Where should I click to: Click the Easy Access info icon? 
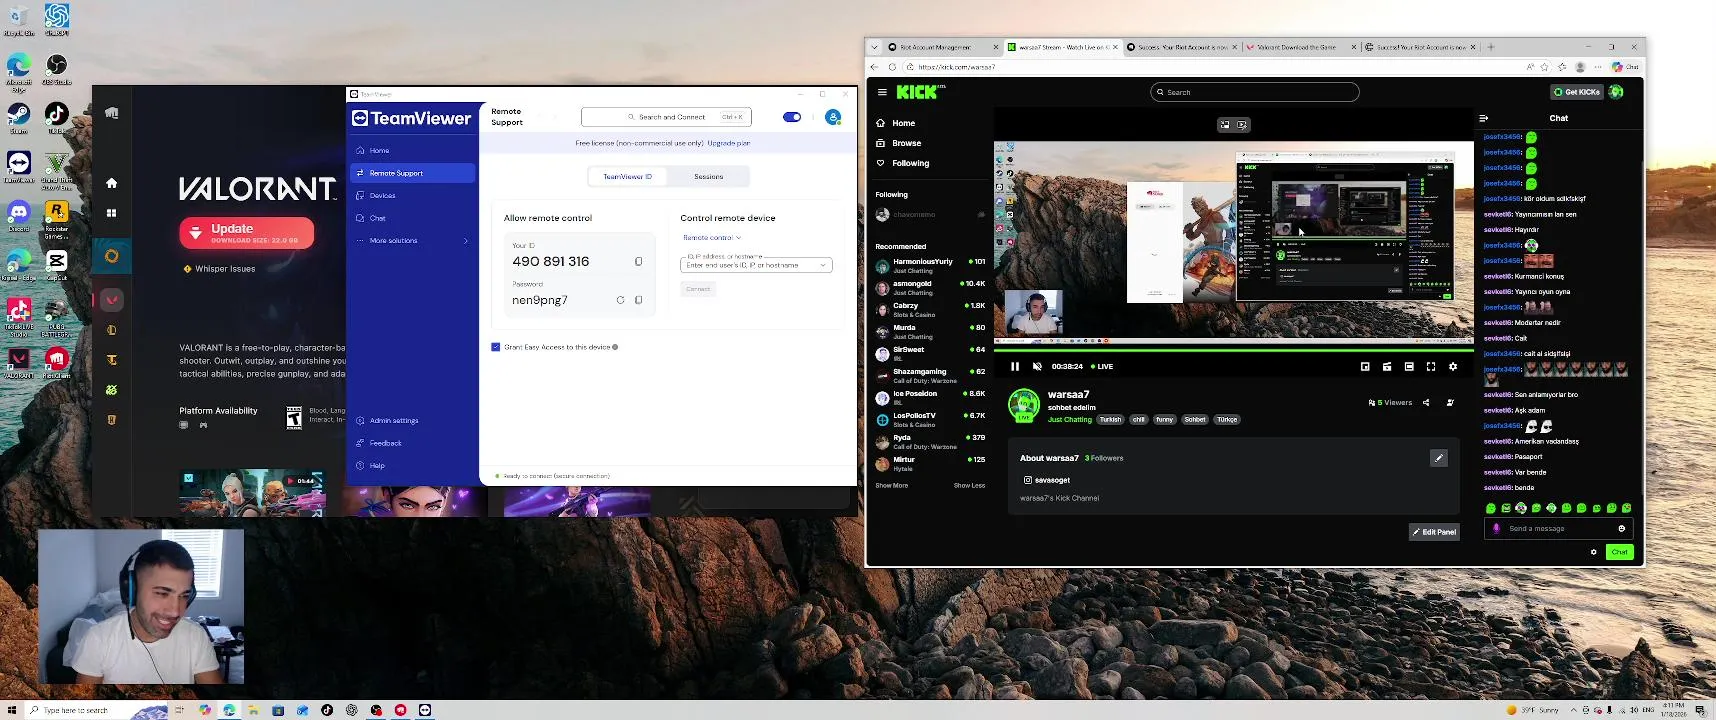(615, 347)
